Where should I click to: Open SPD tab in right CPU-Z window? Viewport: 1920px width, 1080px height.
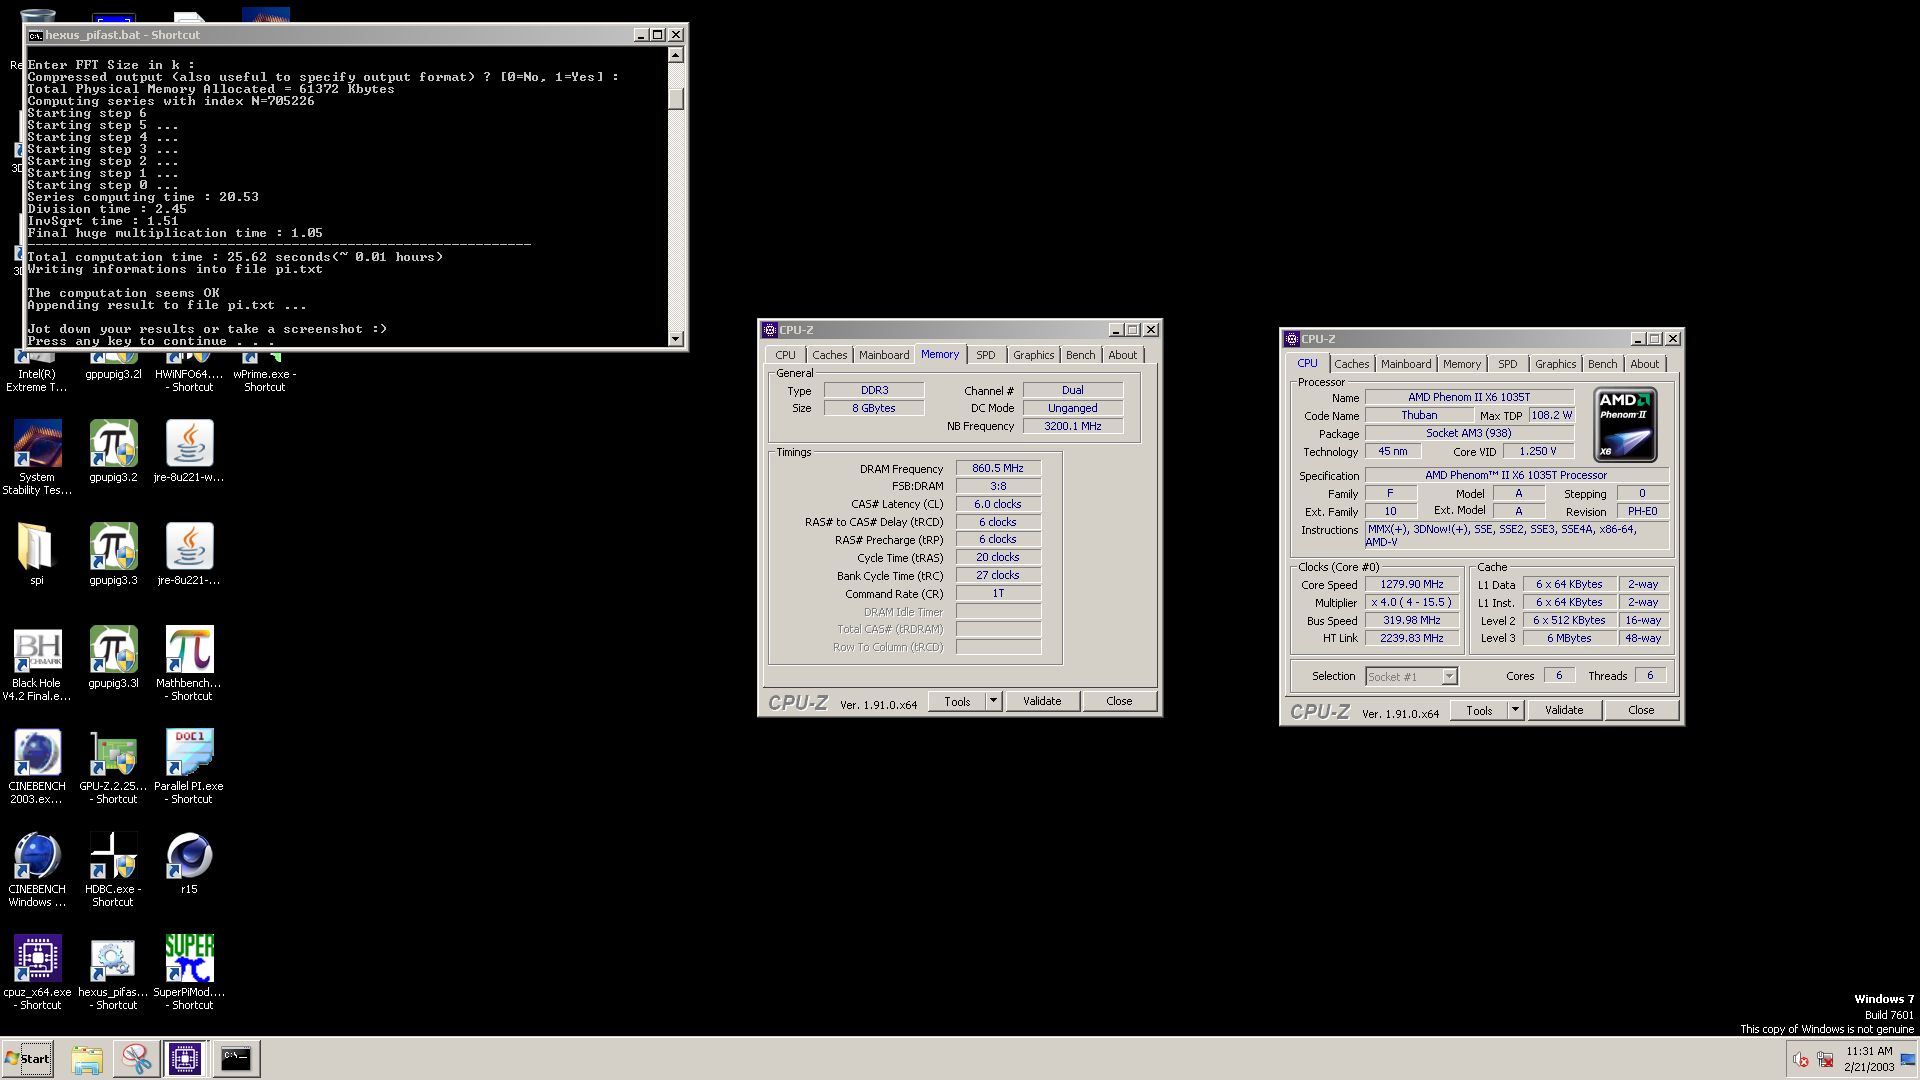coord(1507,364)
